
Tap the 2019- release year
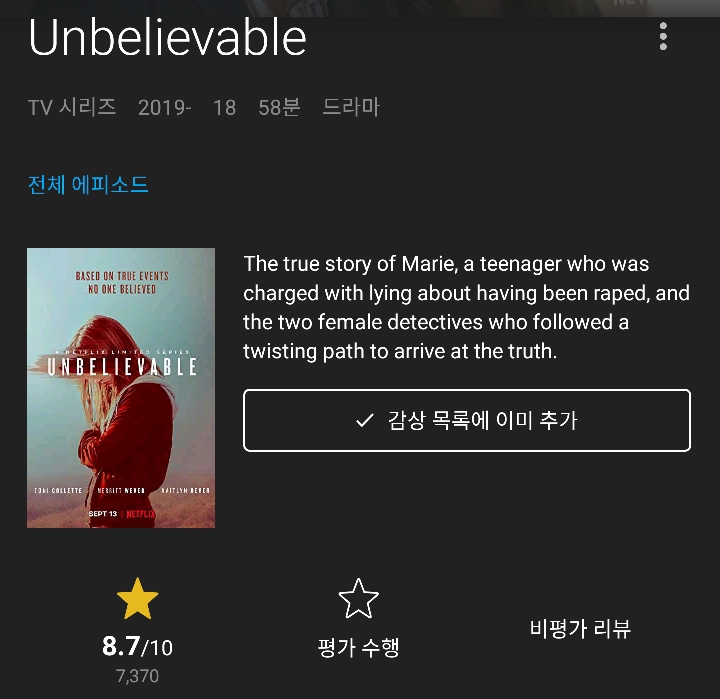click(x=164, y=108)
